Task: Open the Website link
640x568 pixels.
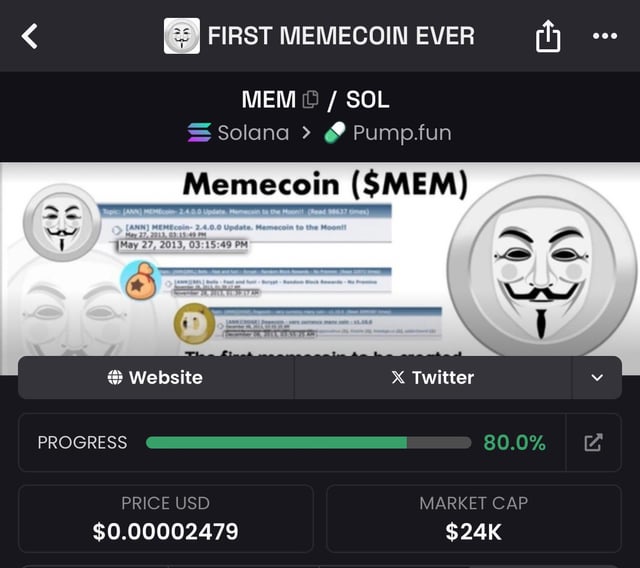Action: click(156, 377)
